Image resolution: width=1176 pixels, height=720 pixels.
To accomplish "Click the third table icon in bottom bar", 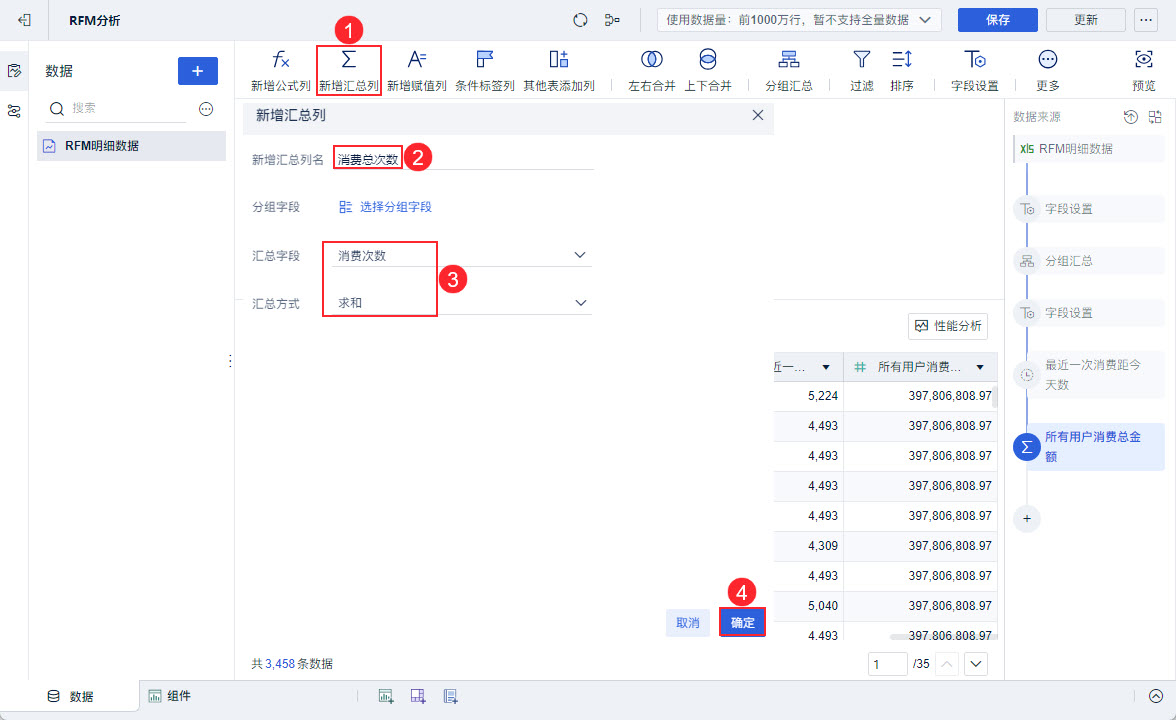I will click(x=450, y=696).
